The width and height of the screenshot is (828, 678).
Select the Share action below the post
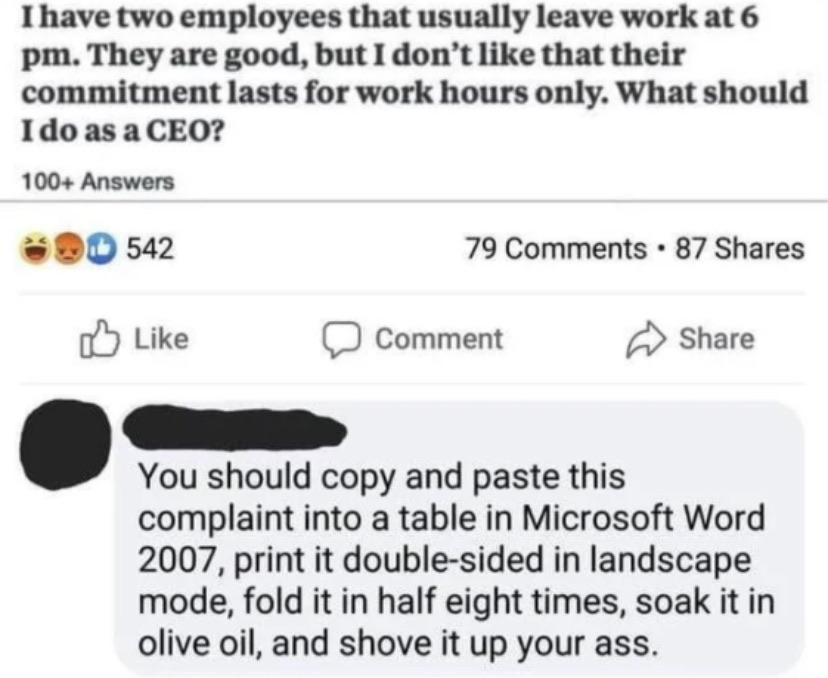point(715,339)
